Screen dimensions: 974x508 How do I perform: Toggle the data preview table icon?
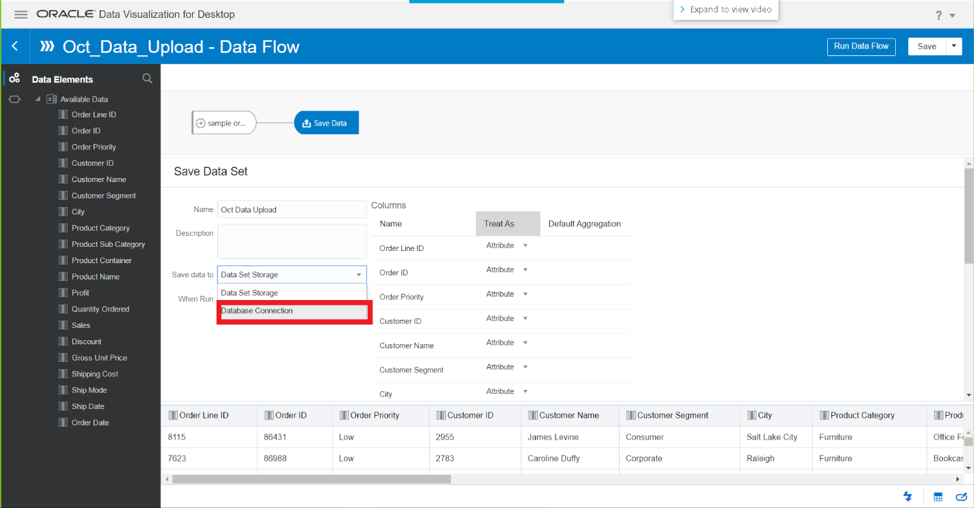[938, 496]
